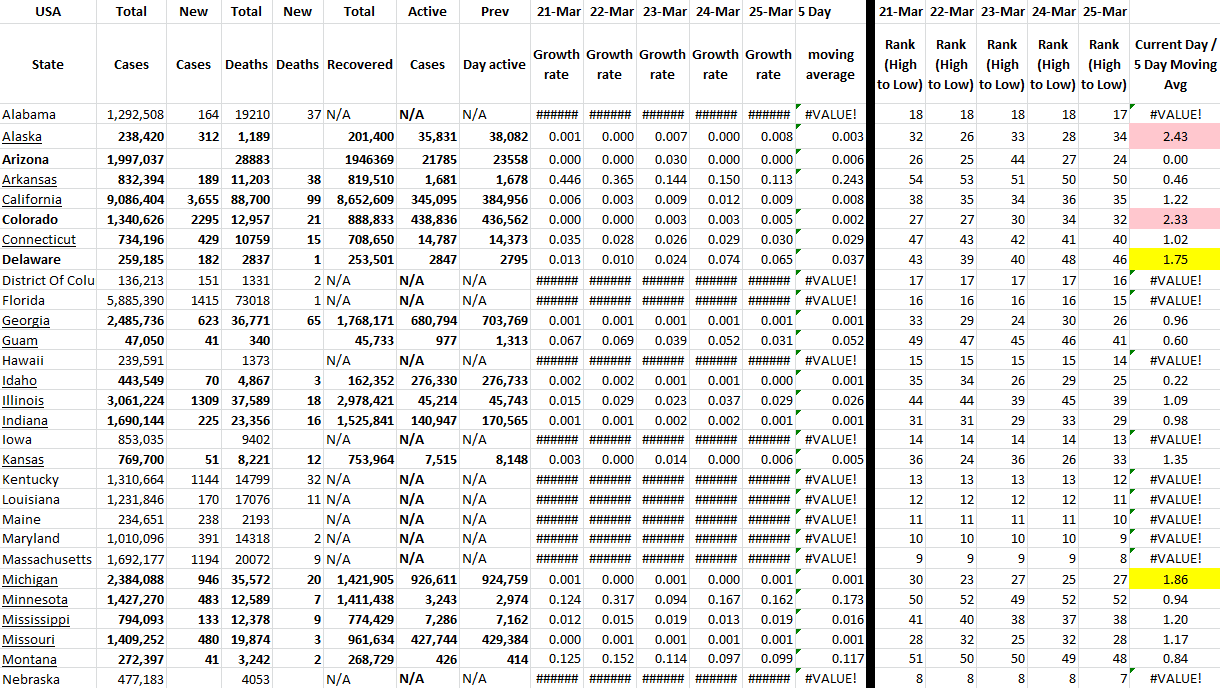Select the yellow 1.86 cell in Michigan row
This screenshot has width=1220, height=688.
1175,580
